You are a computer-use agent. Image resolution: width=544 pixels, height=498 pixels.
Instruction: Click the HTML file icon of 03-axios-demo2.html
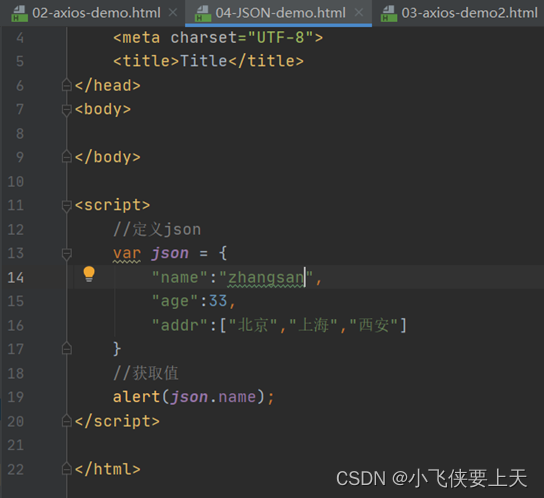click(x=389, y=14)
